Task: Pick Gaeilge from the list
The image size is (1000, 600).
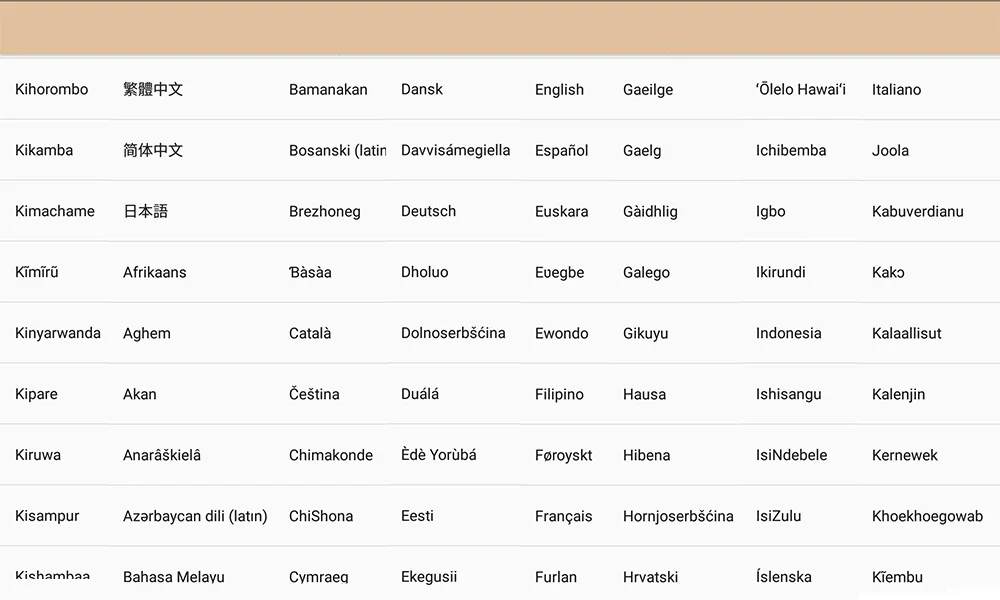Action: (x=648, y=90)
